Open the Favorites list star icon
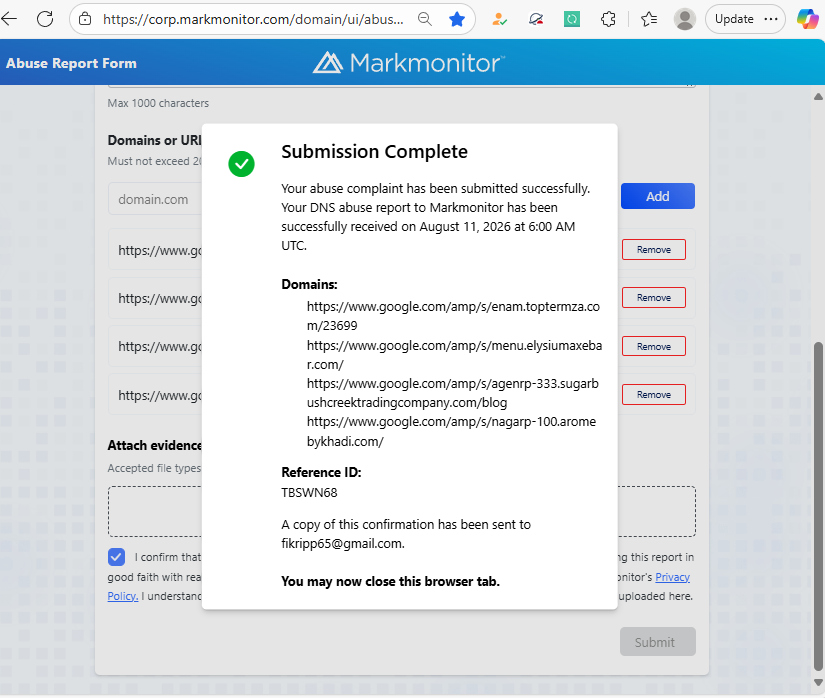The width and height of the screenshot is (825, 698). pyautogui.click(x=649, y=19)
